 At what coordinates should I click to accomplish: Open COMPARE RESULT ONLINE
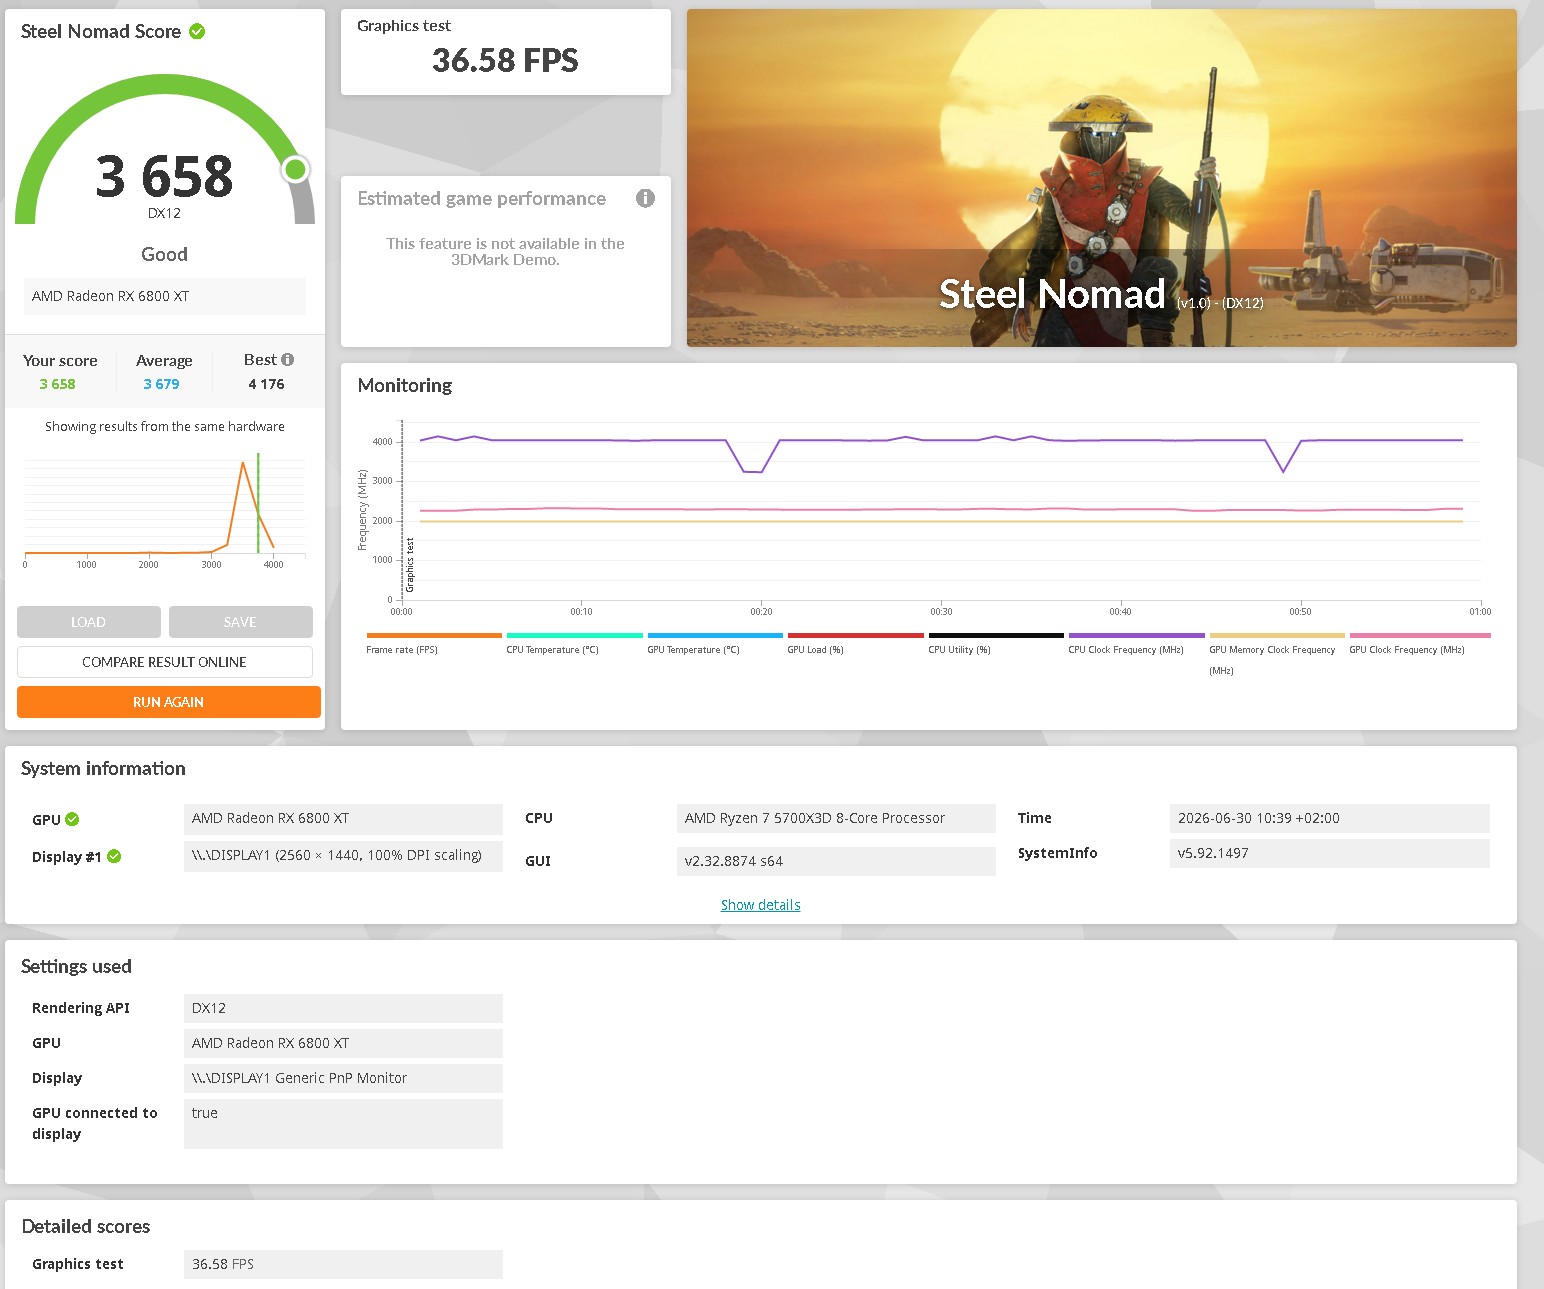point(165,662)
